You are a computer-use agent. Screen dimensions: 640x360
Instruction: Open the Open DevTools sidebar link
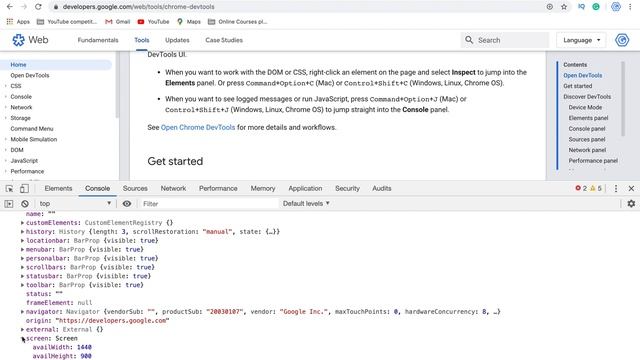pyautogui.click(x=30, y=76)
